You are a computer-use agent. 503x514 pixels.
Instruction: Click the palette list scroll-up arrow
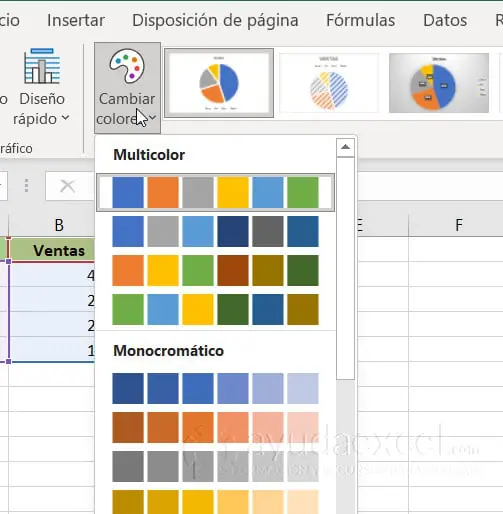pos(345,147)
